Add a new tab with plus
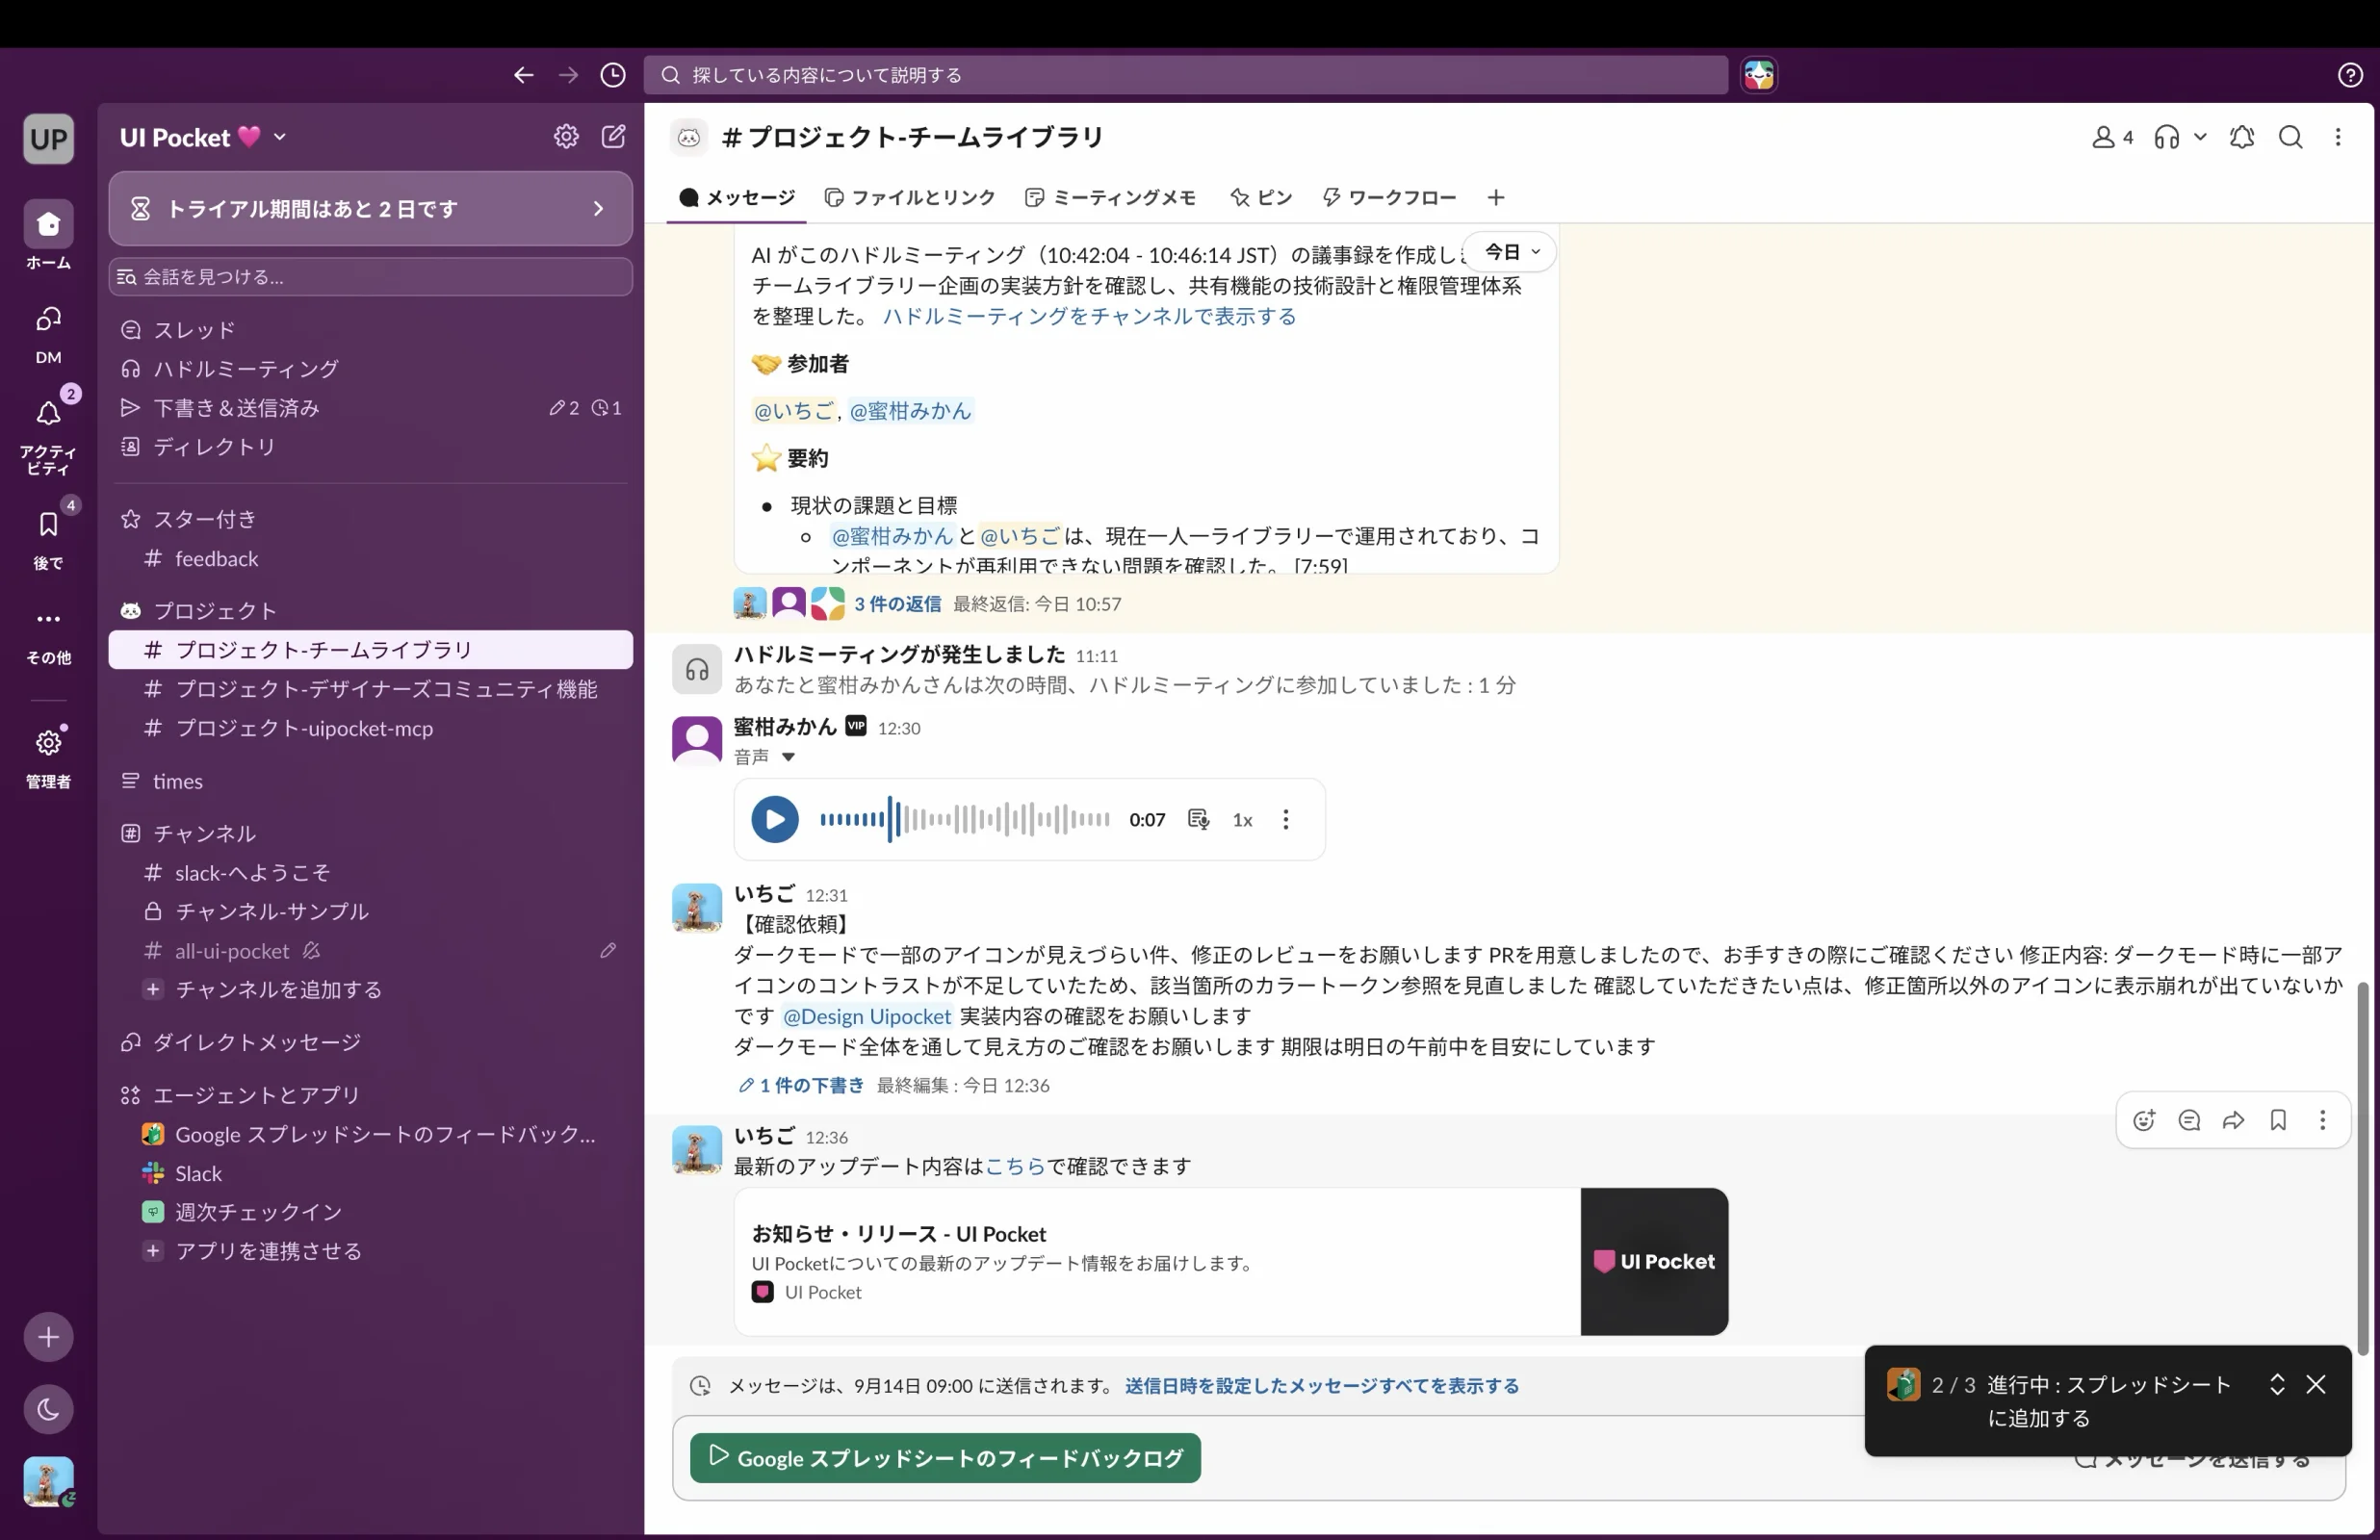The image size is (2380, 1540). point(1496,198)
